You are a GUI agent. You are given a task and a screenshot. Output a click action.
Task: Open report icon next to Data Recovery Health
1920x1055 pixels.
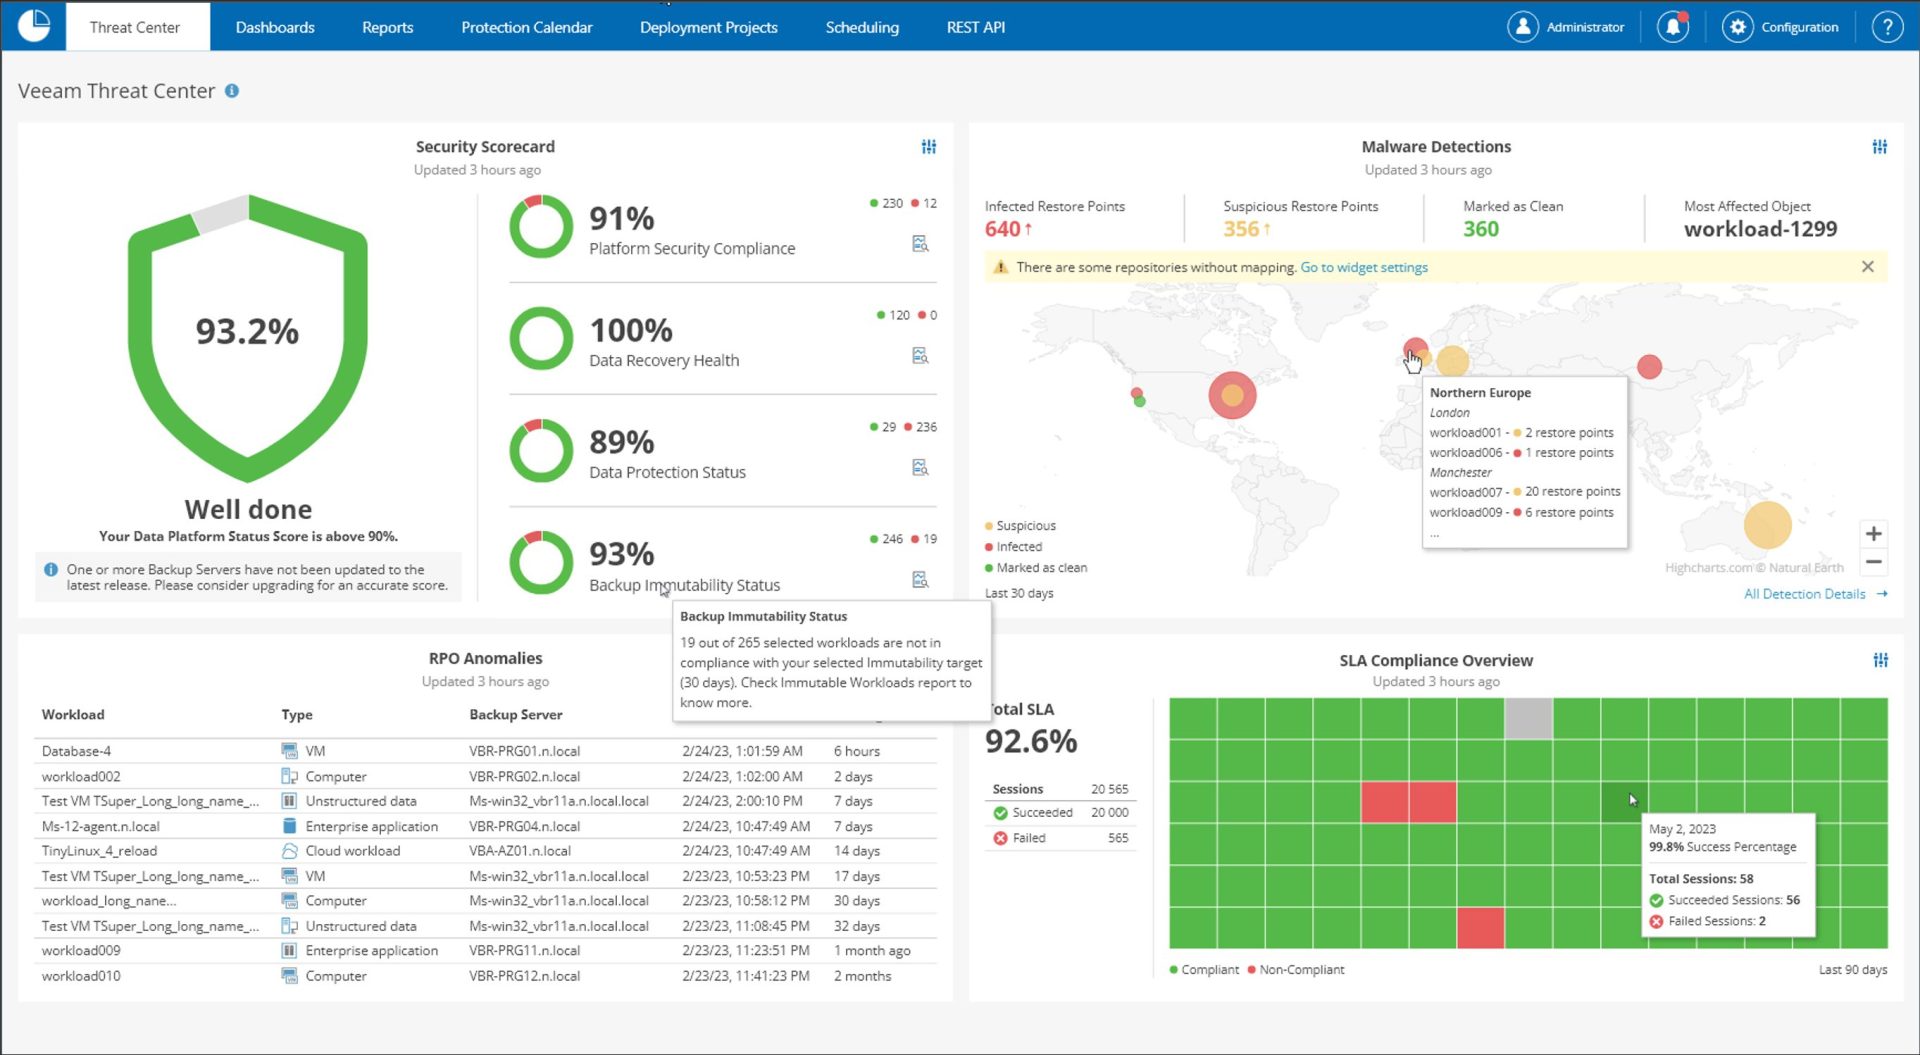click(920, 354)
